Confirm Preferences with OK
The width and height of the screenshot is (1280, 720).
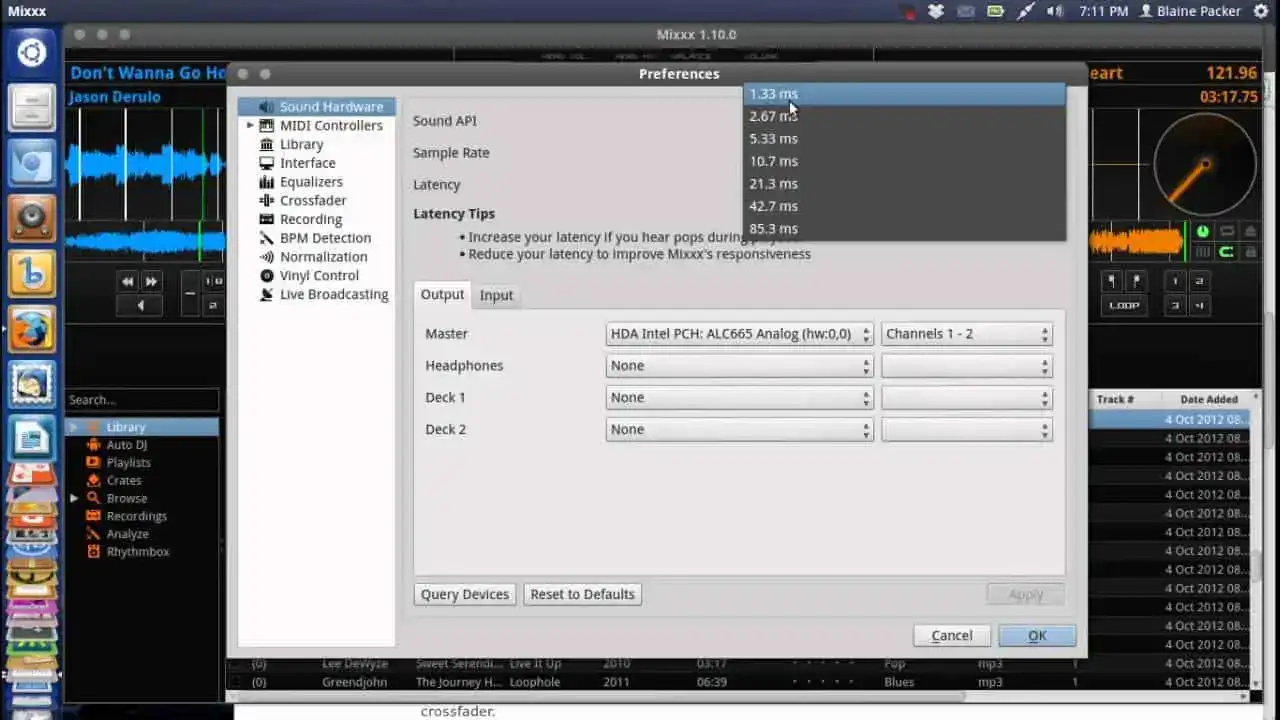1037,635
